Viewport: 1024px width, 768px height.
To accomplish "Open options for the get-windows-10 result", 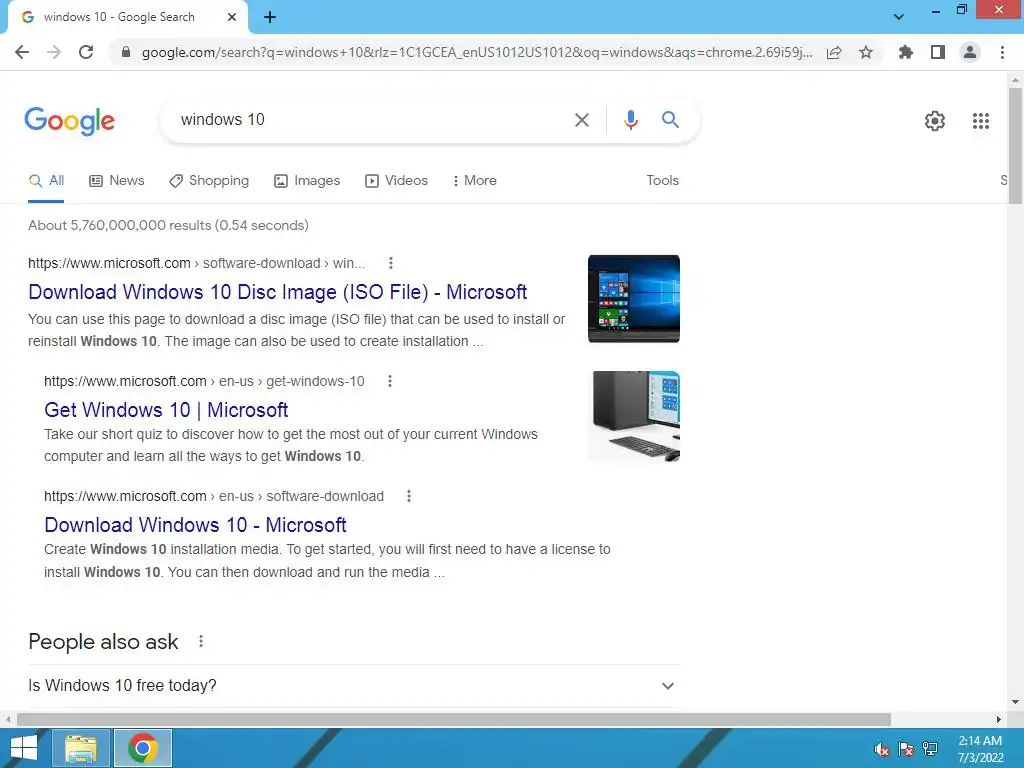I will coord(390,381).
